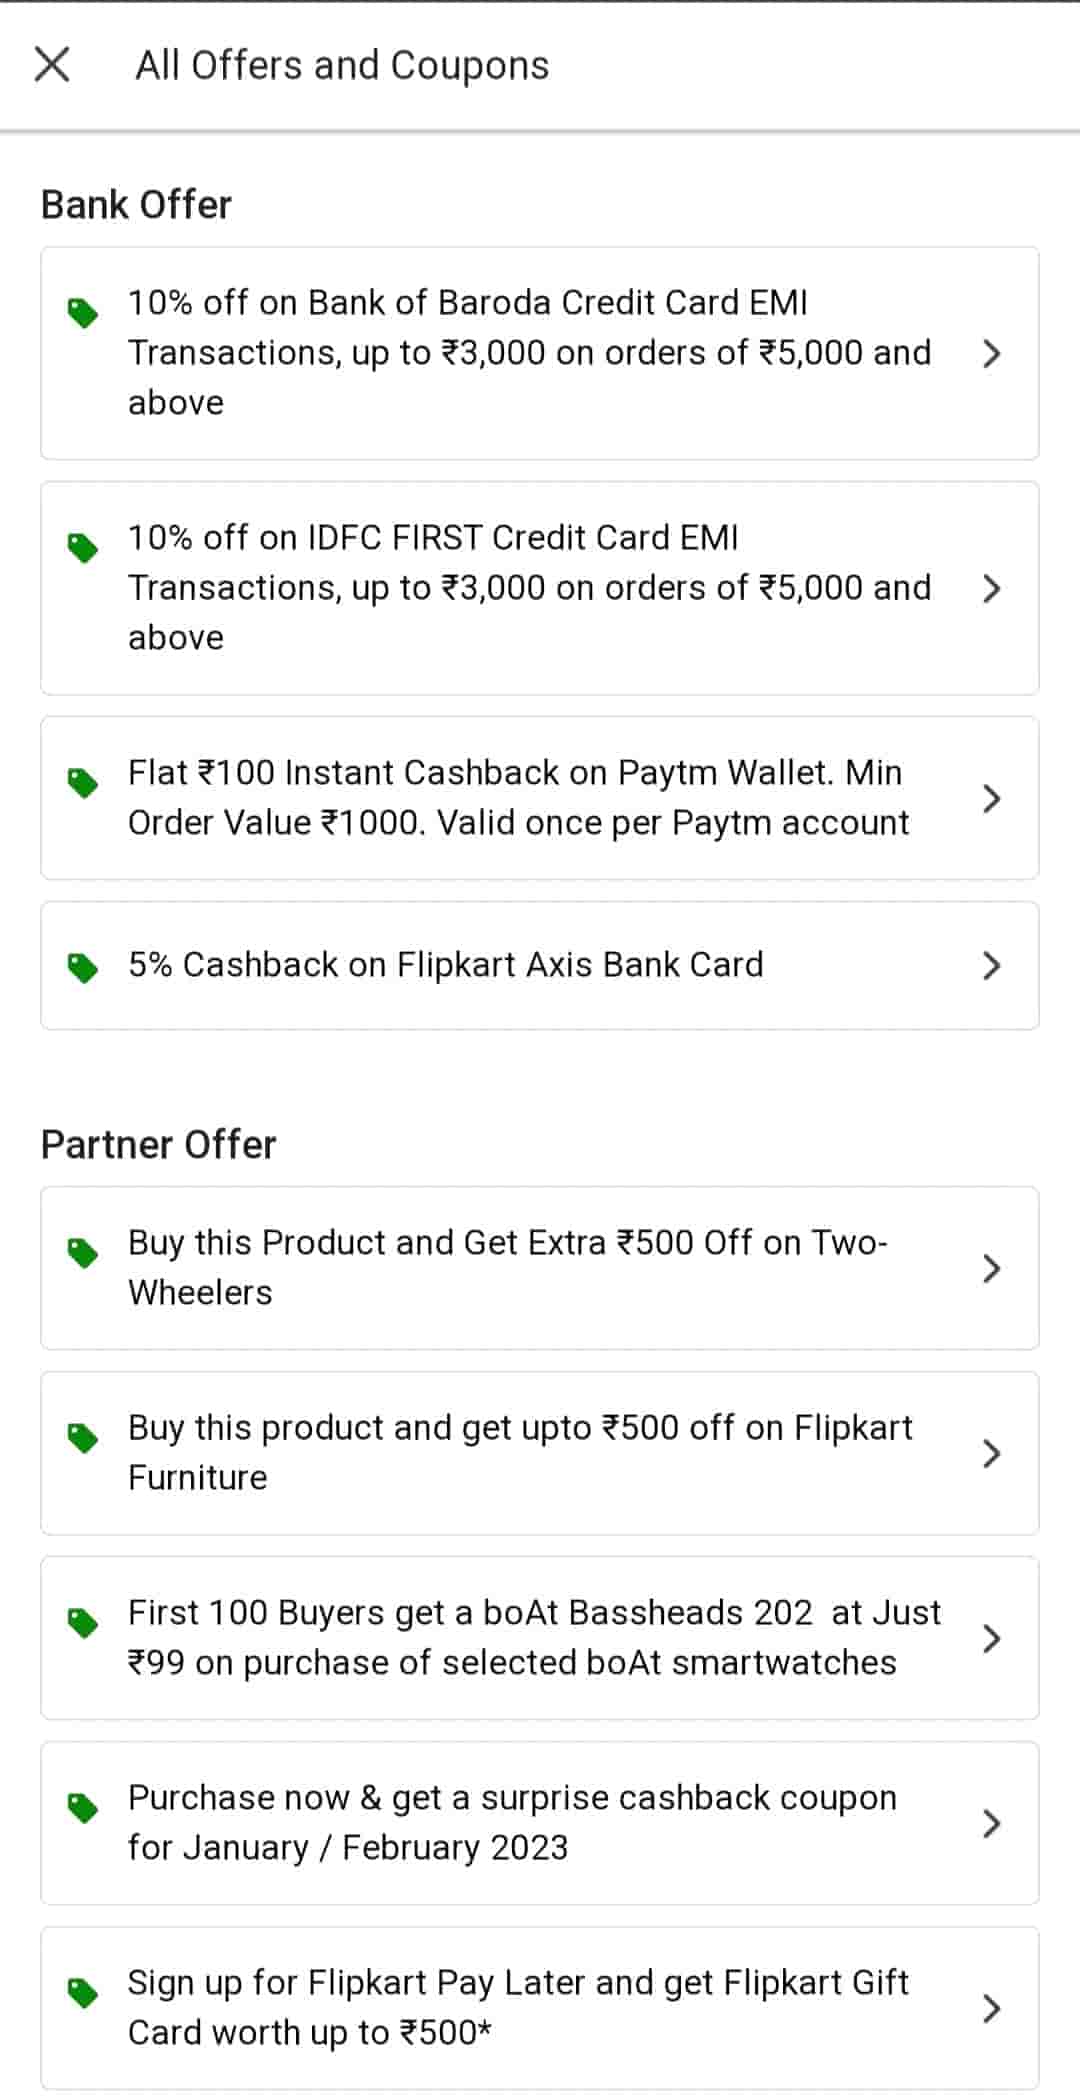Screen dimensions: 1080x2099
Task: Tap tag icon beside boAt Bassheads offer
Action: pos(83,1623)
